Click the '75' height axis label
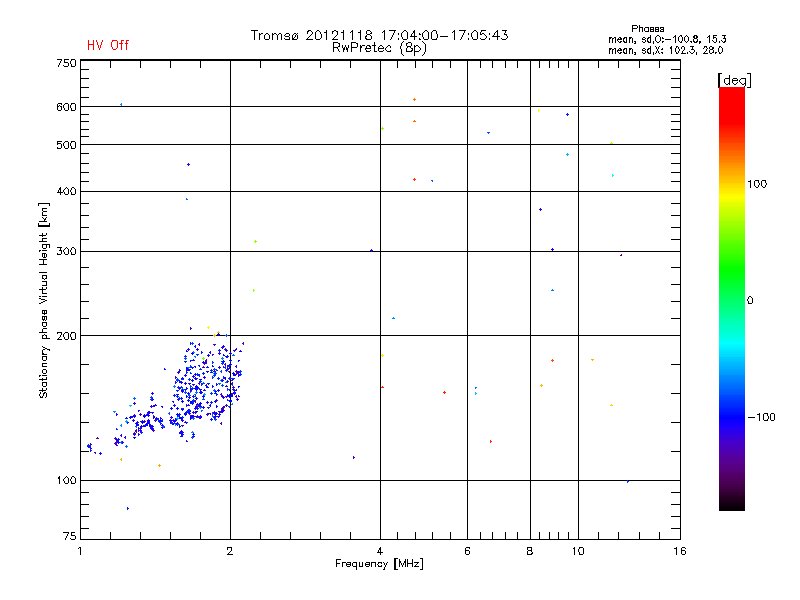 tap(70, 536)
